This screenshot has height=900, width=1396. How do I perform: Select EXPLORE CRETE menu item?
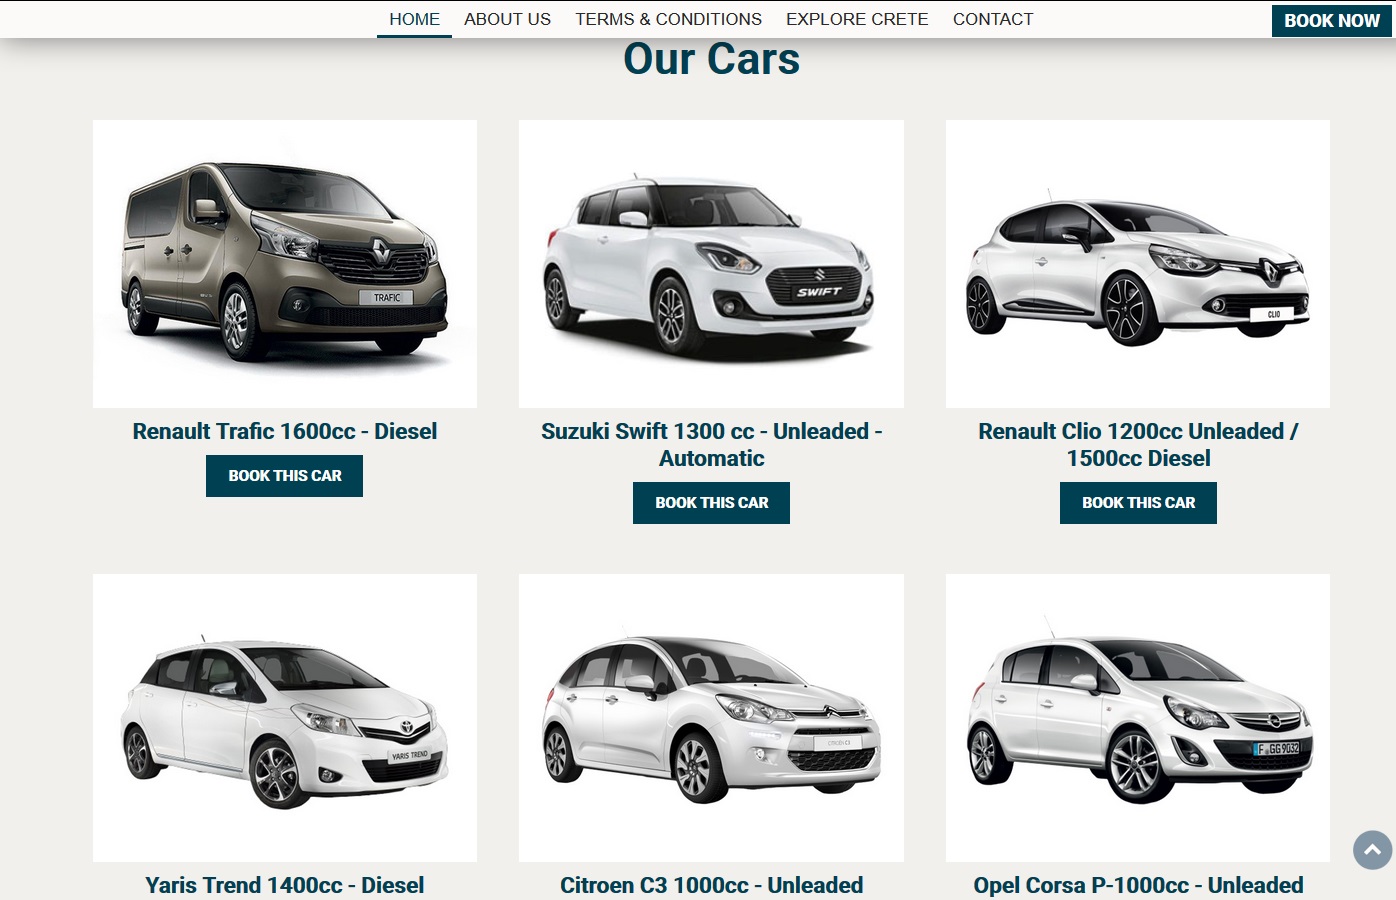[857, 19]
